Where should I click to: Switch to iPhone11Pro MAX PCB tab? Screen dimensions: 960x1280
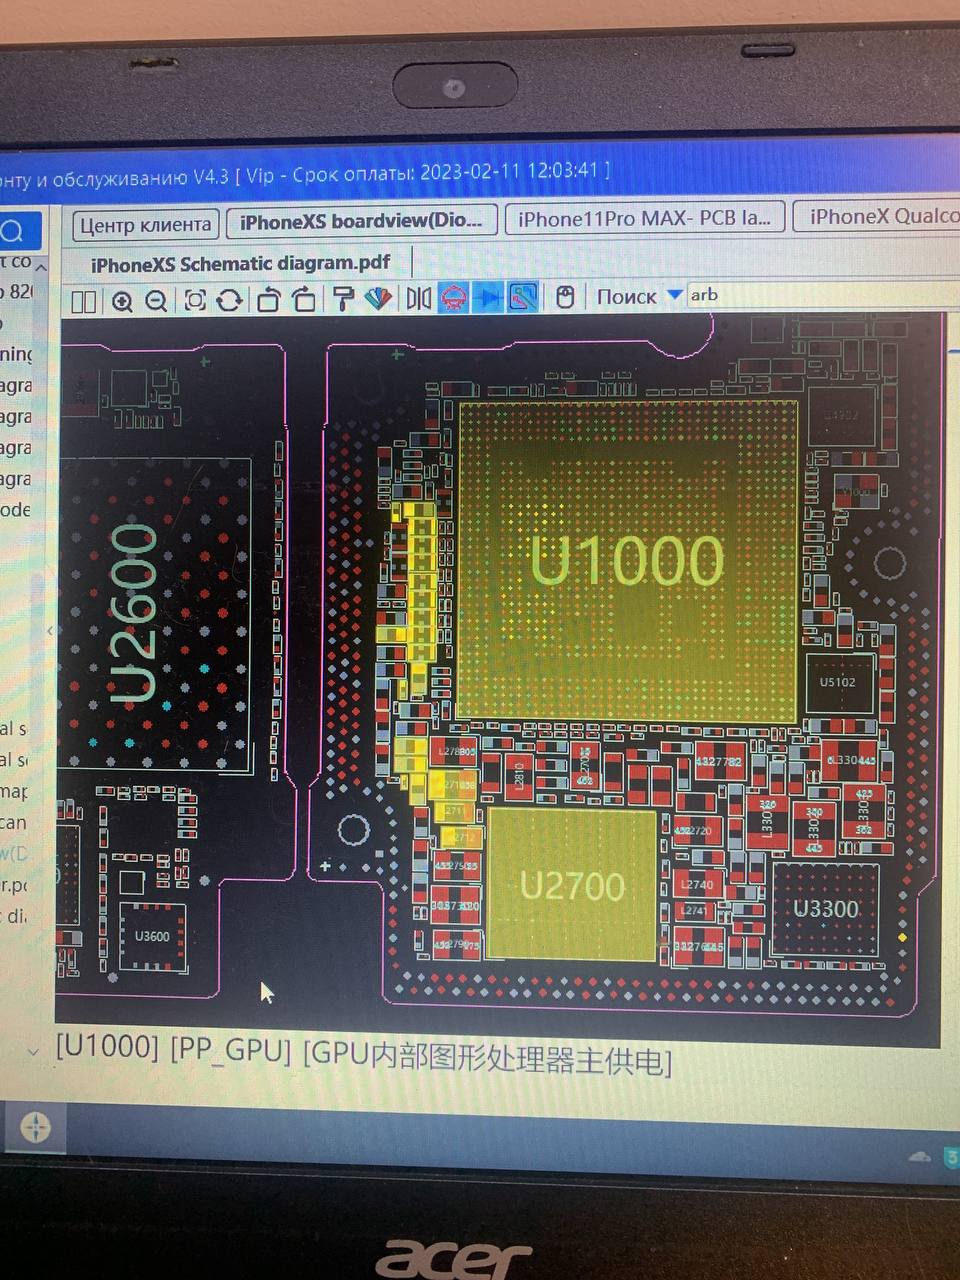(644, 218)
